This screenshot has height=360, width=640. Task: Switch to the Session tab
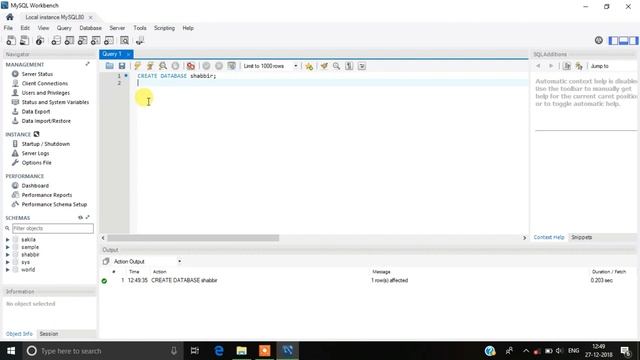49,333
